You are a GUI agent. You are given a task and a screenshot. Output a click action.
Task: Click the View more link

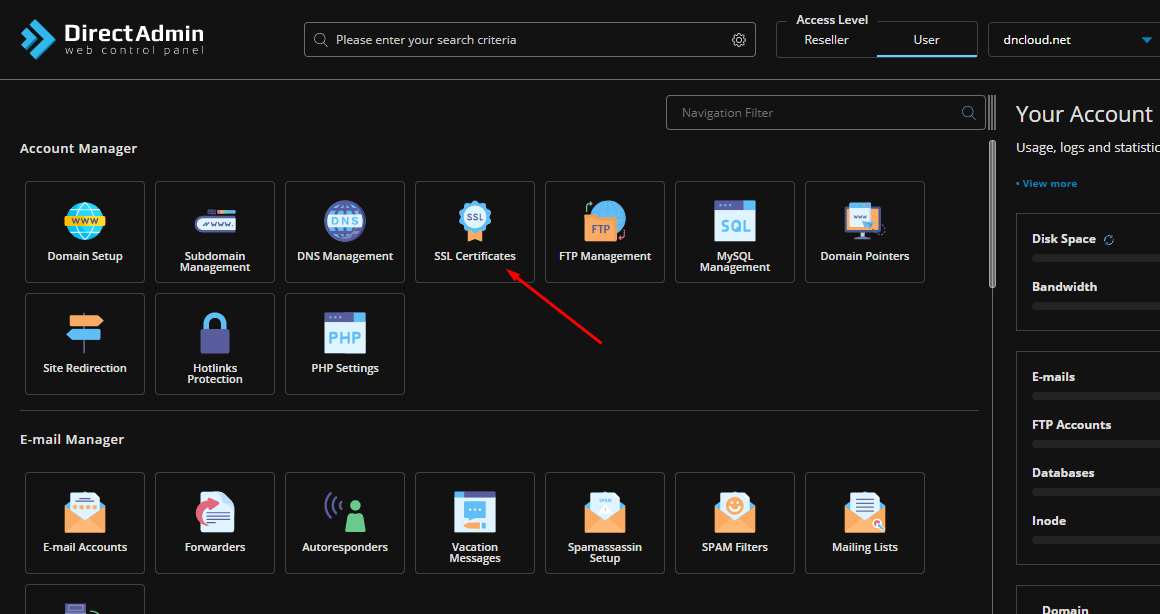[x=1047, y=183]
